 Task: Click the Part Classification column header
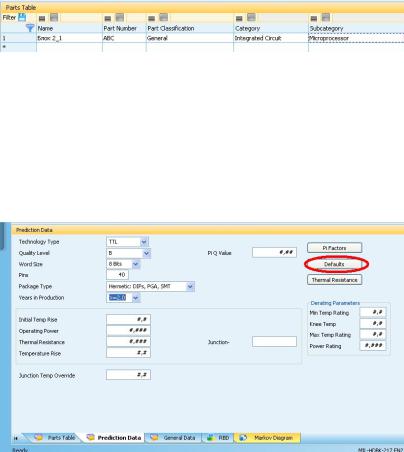pos(190,28)
